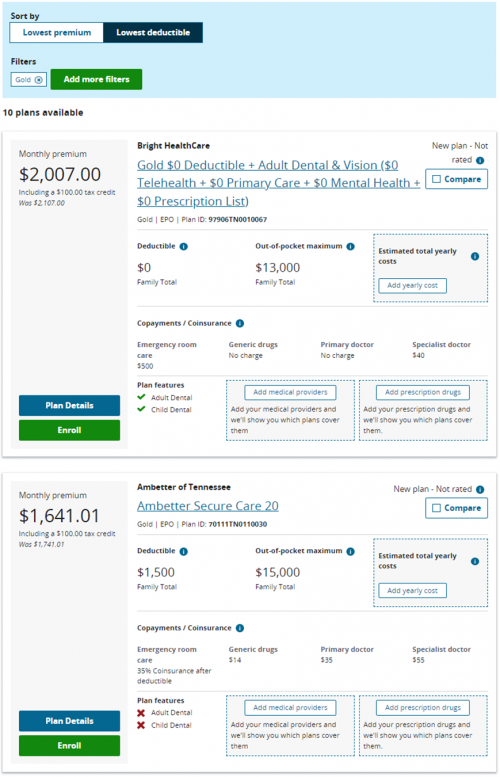
Task: Click Add more filters button
Action: click(96, 79)
